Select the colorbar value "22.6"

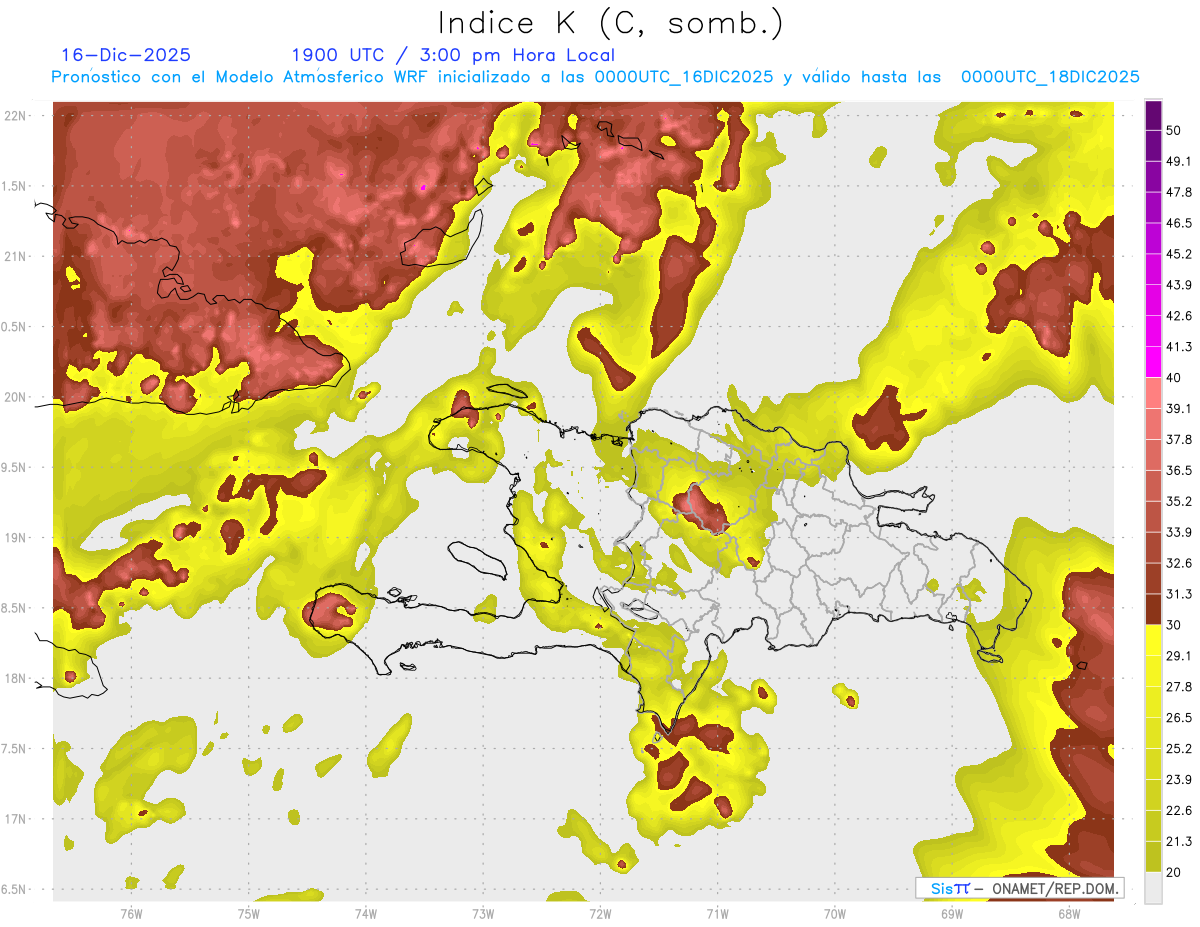(1178, 810)
